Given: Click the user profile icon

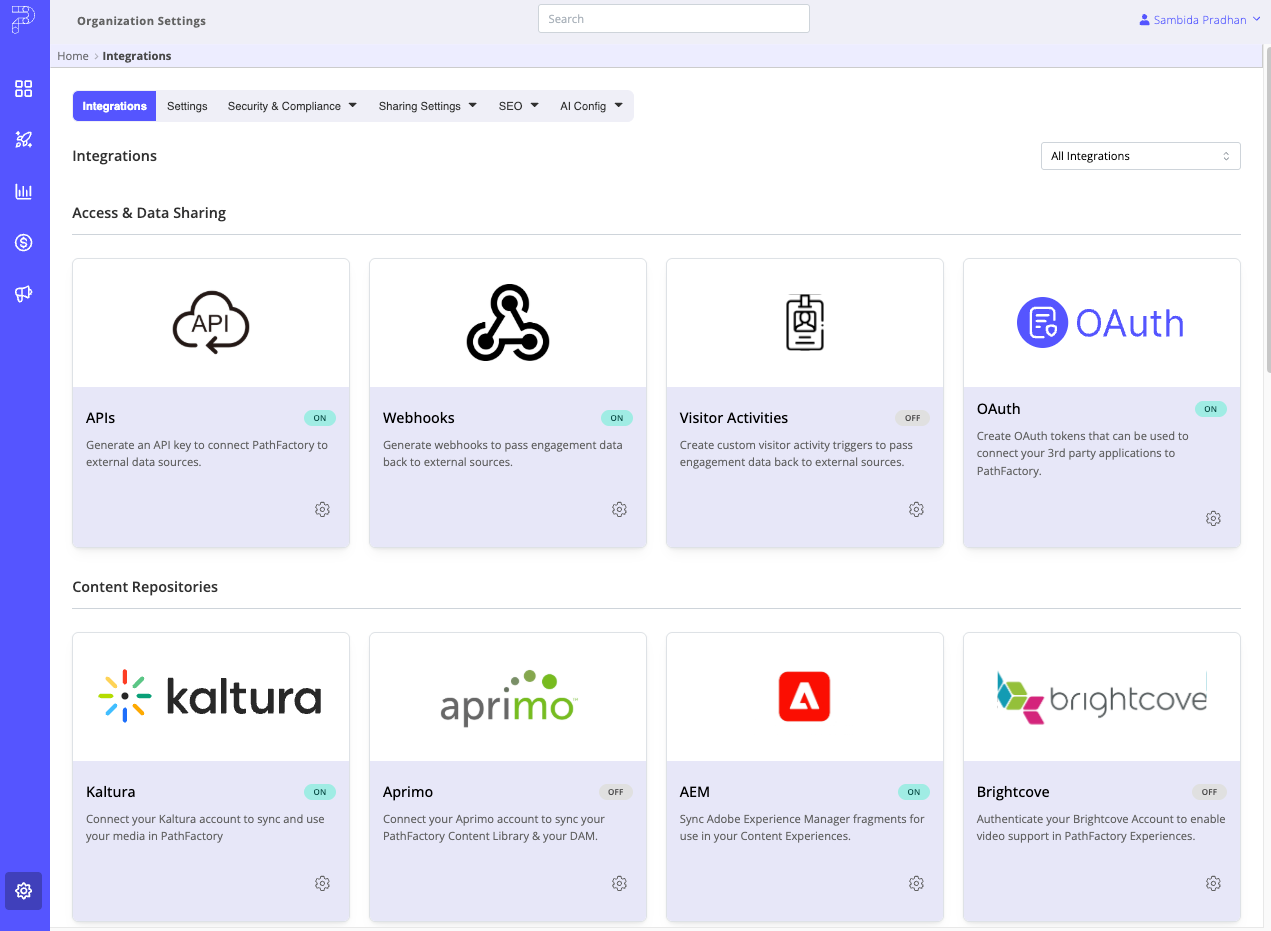Looking at the screenshot, I should (x=1145, y=20).
